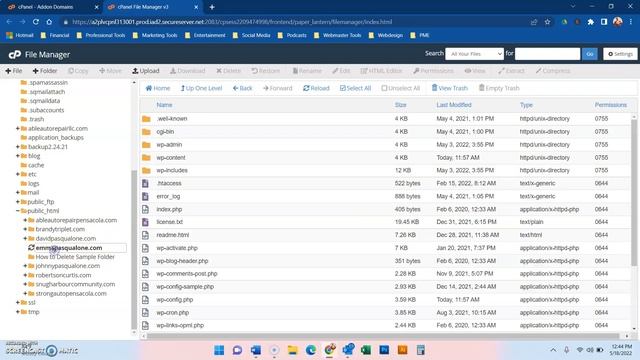640x360 pixels.
Task: Expand the johnnypasqualone.com tree folder
Action: (x=25, y=266)
